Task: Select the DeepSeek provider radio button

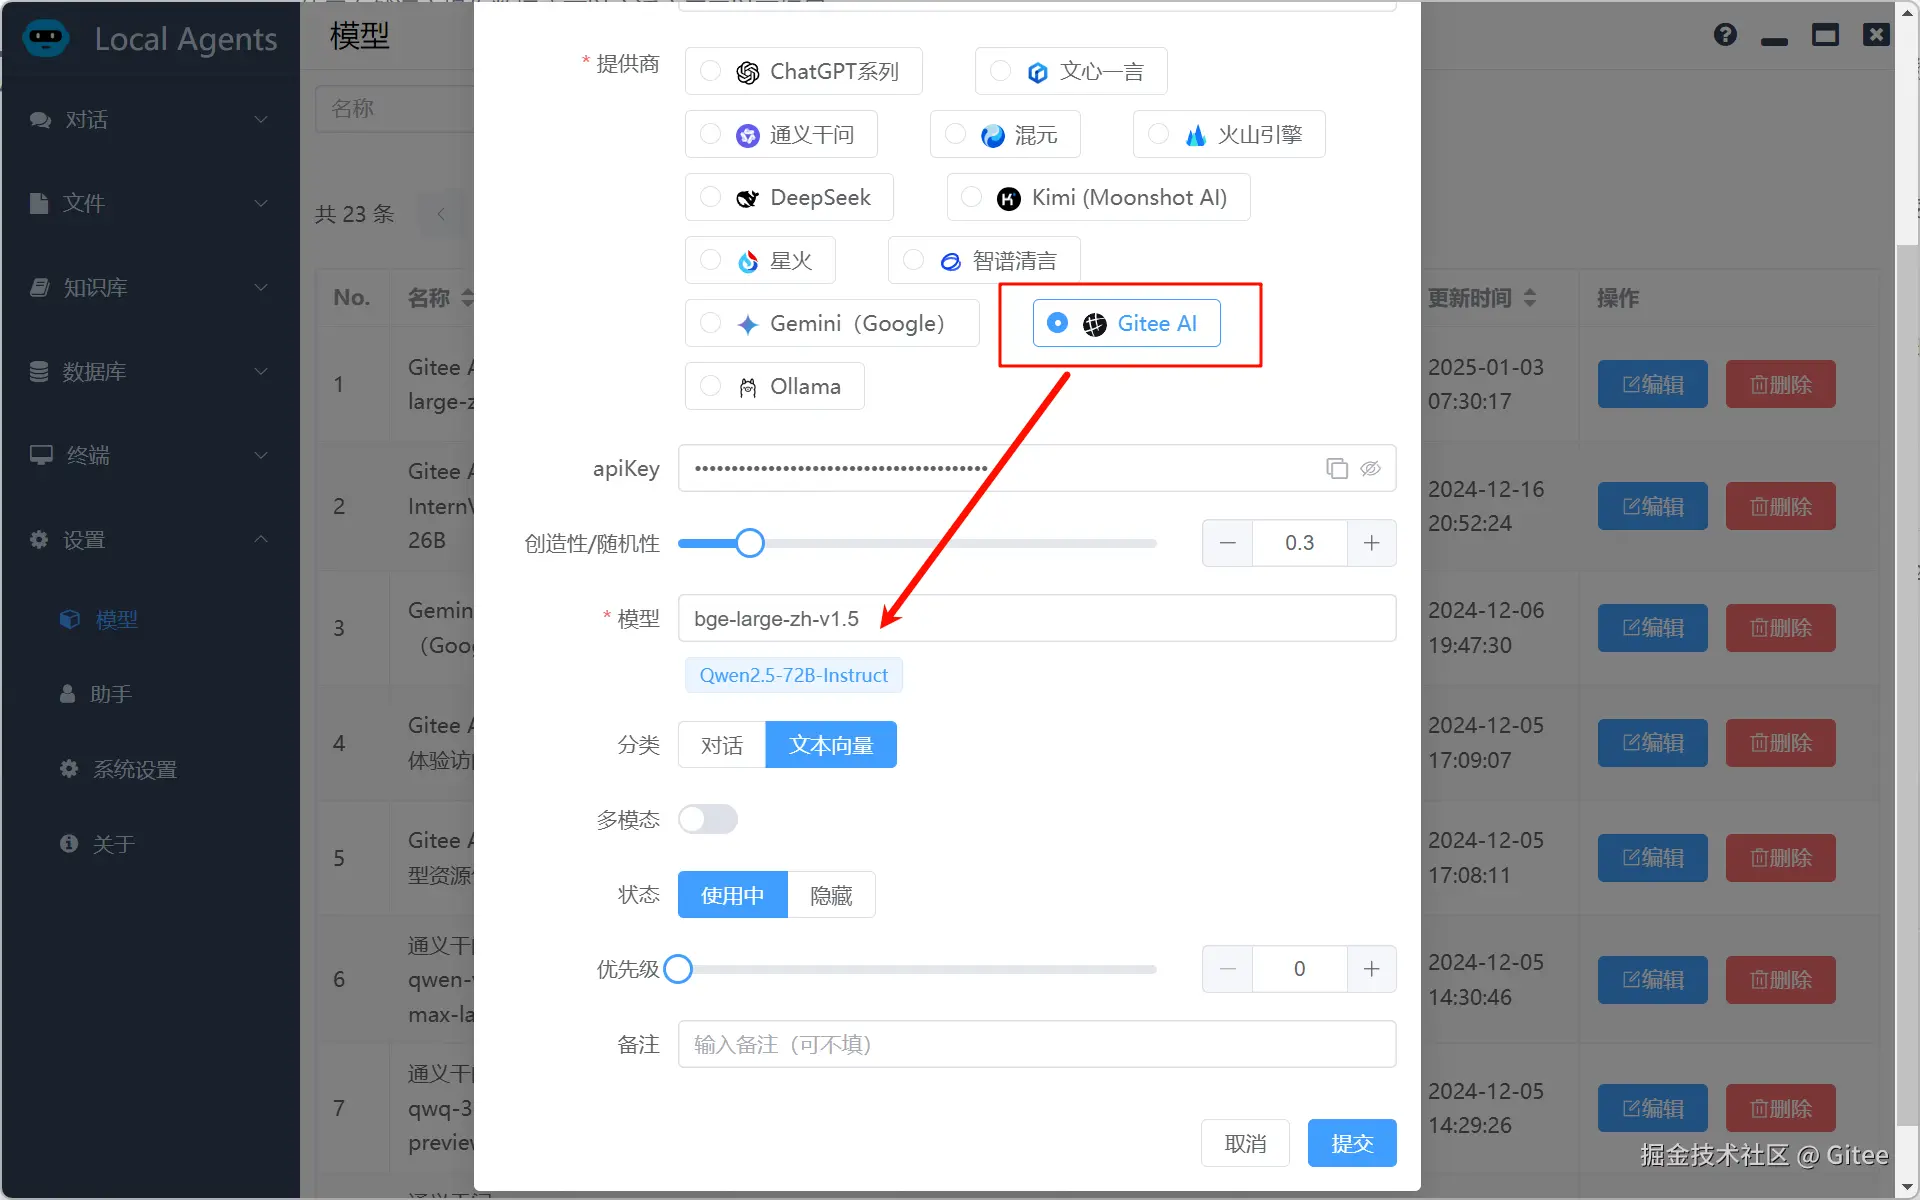Action: pyautogui.click(x=710, y=197)
